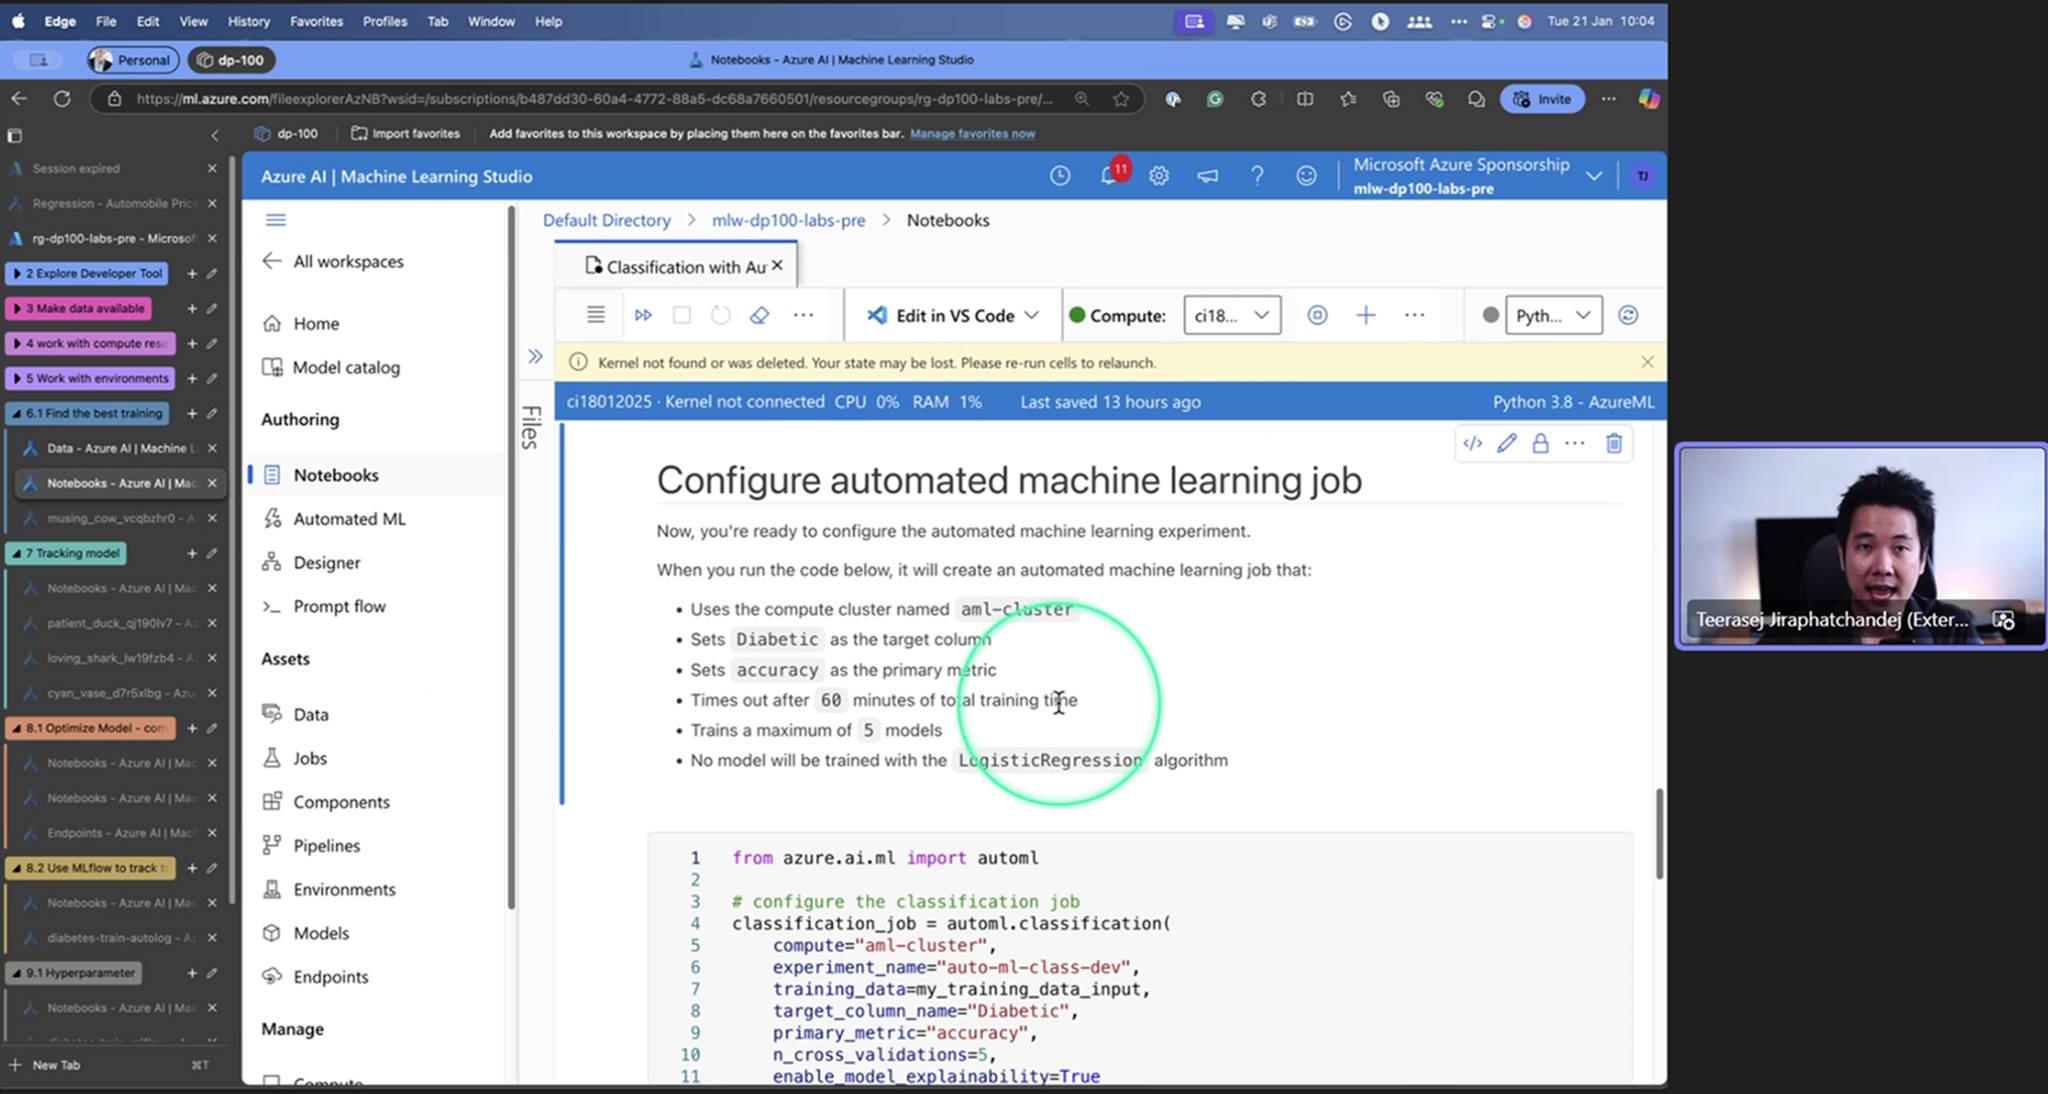
Task: Go back in browser history
Action: point(19,99)
